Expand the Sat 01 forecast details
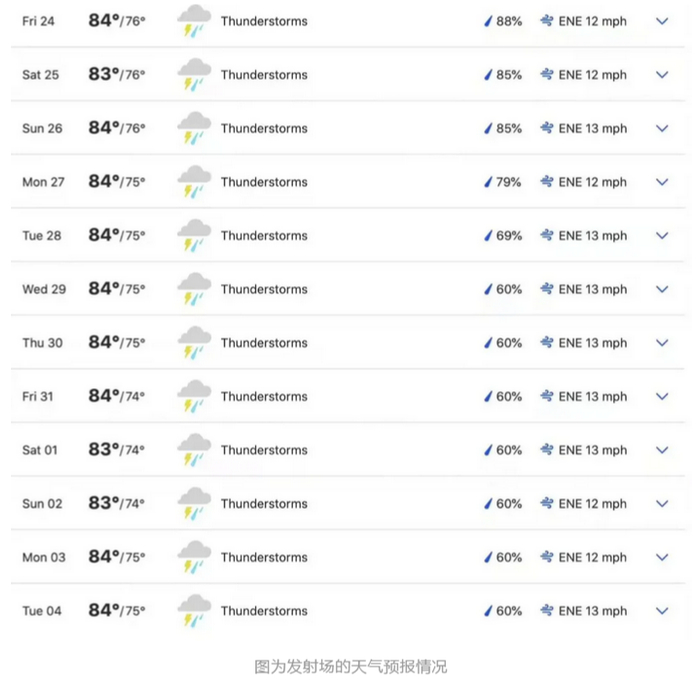The image size is (700, 685). [662, 450]
